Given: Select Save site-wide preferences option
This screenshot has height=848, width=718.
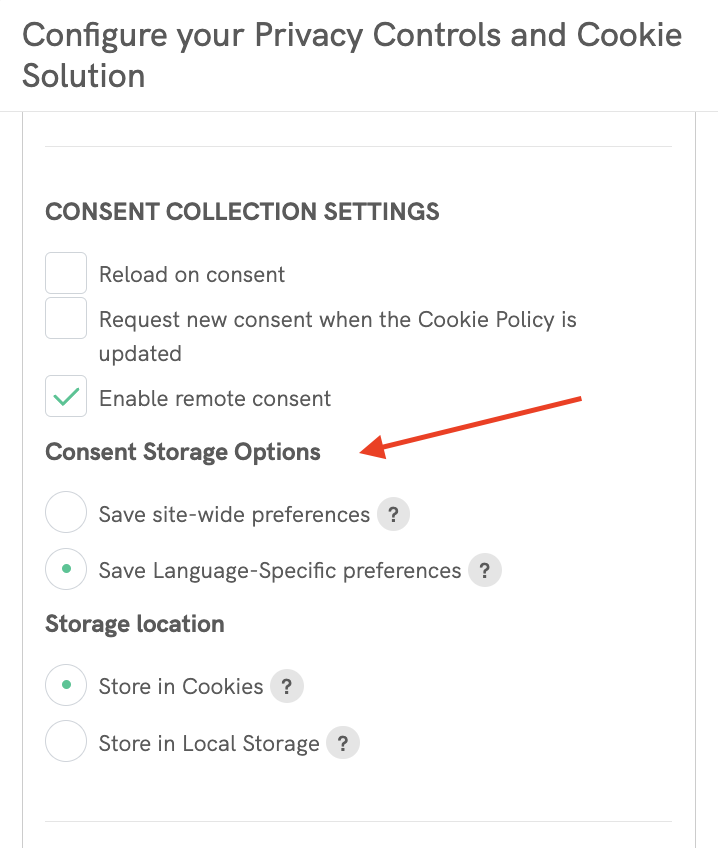Looking at the screenshot, I should (x=65, y=512).
